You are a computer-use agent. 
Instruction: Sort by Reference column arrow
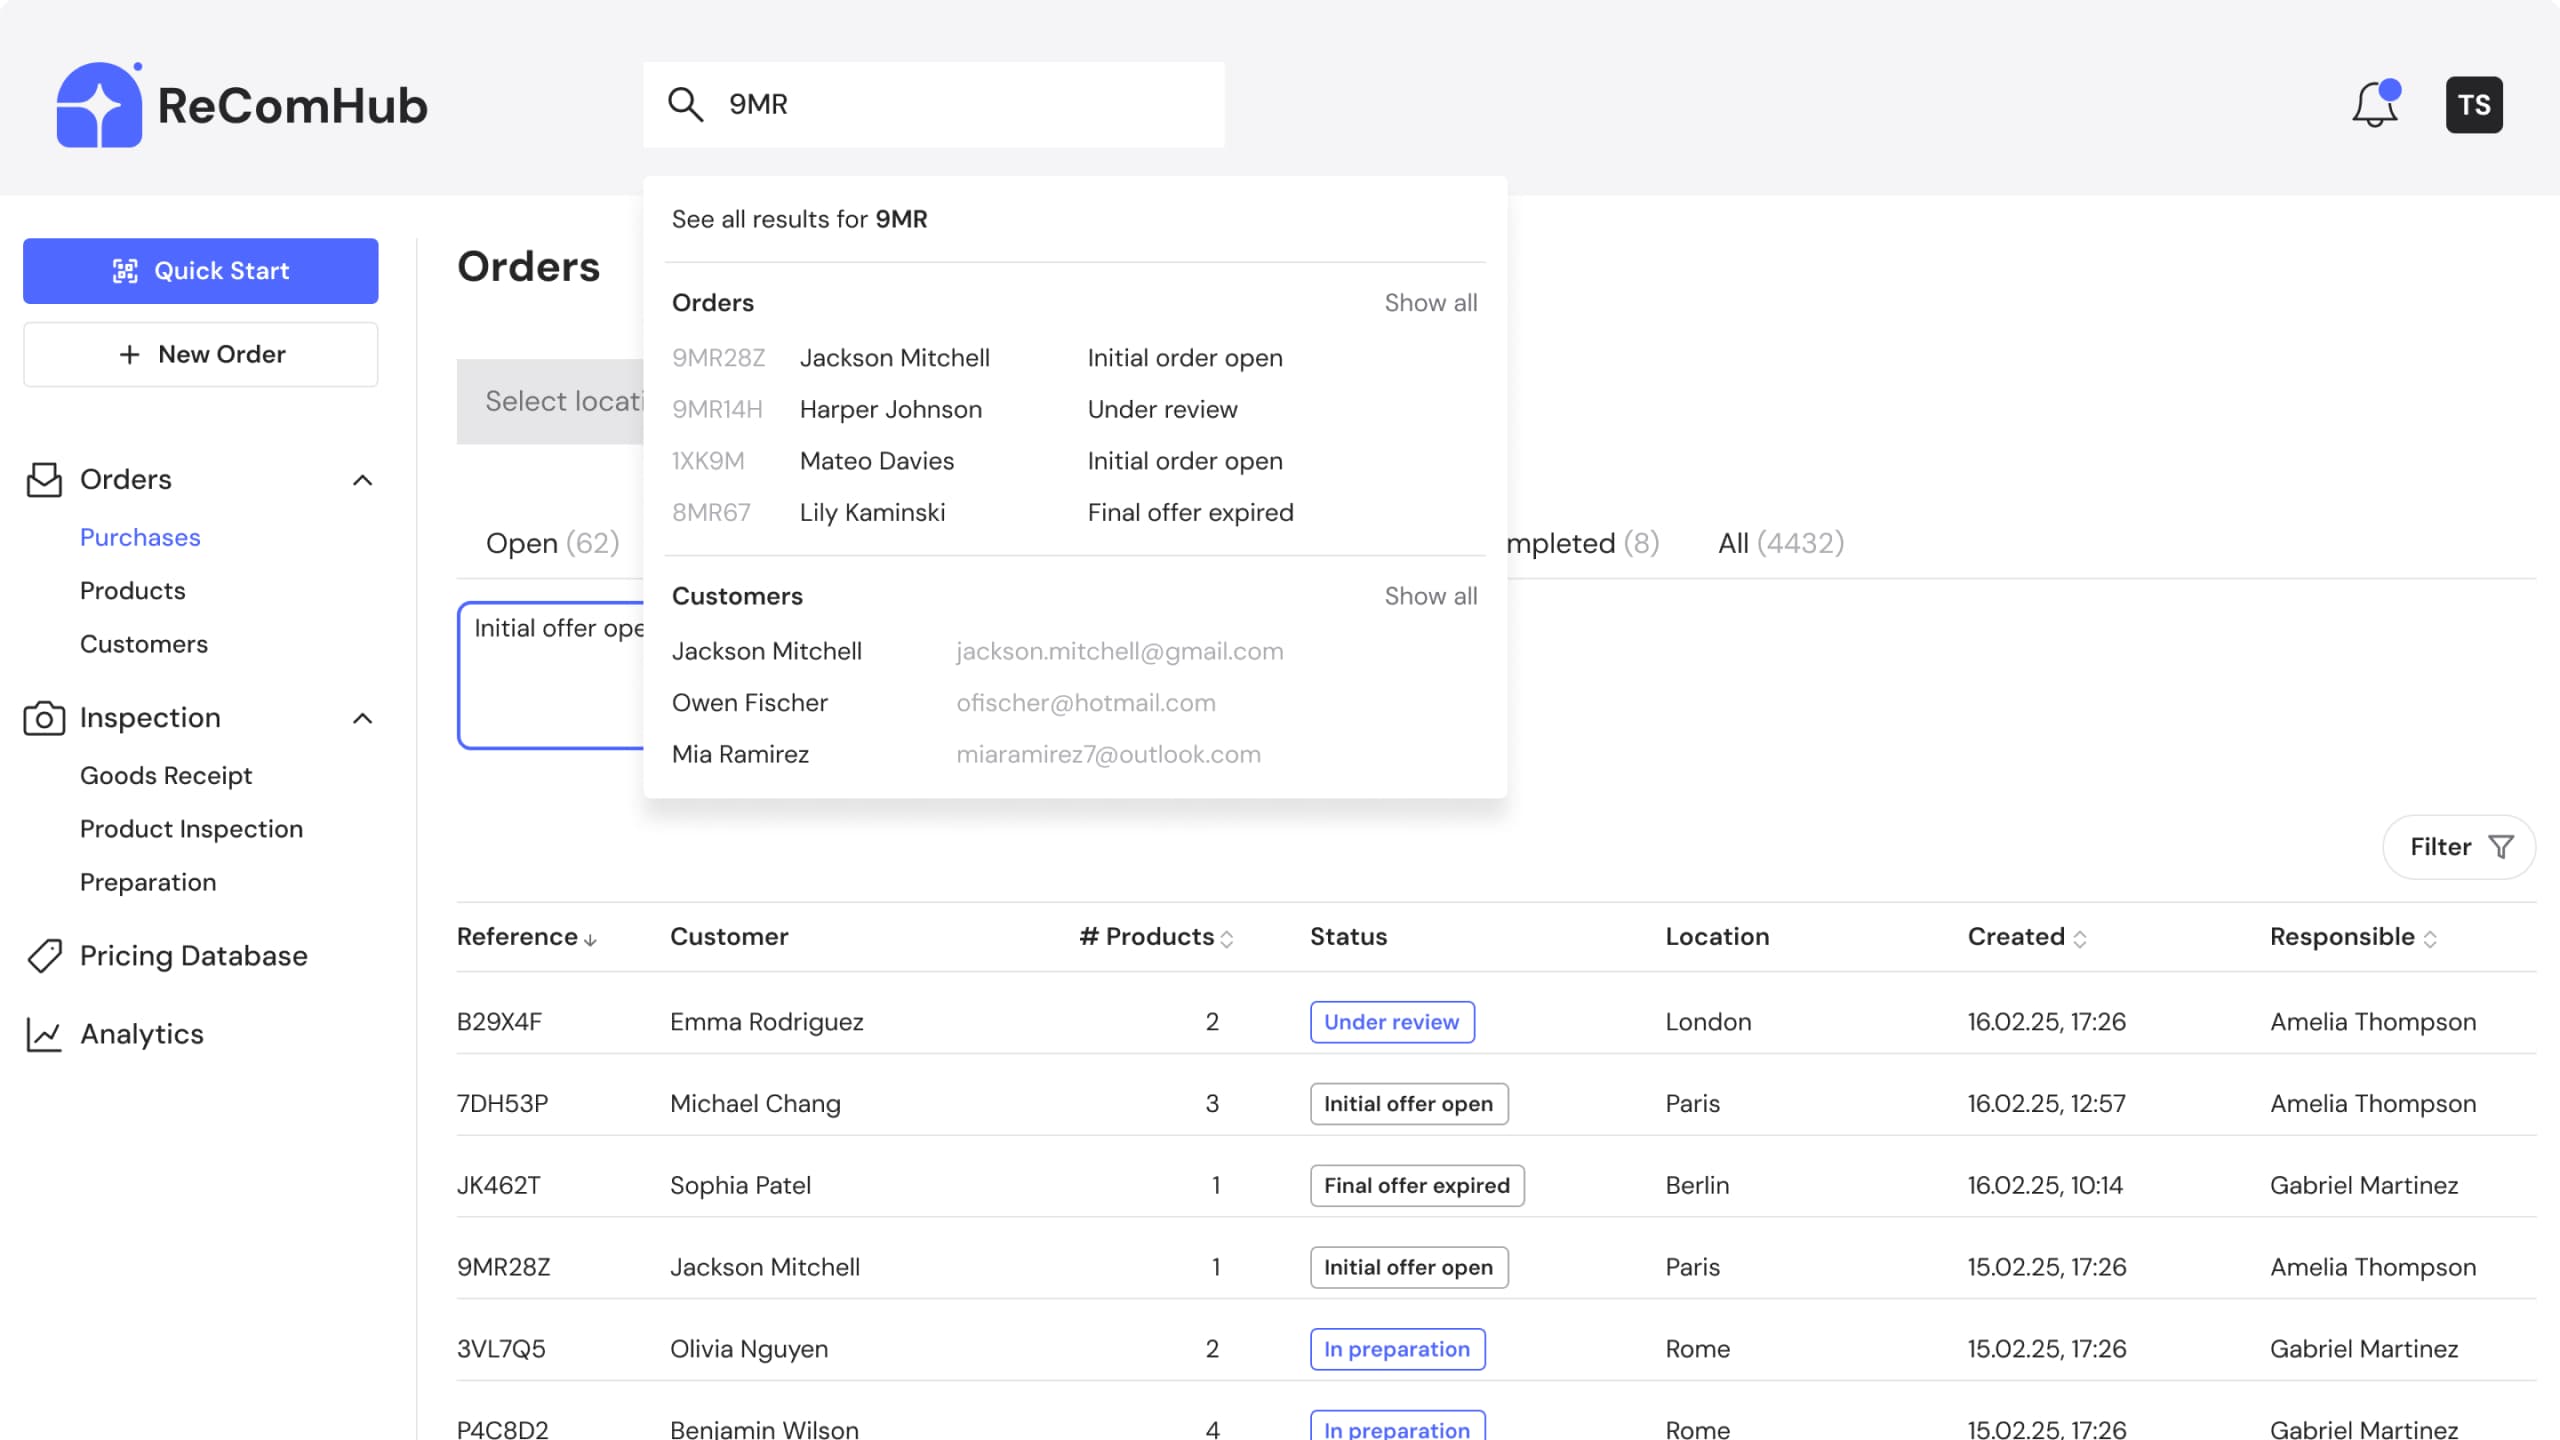[590, 939]
